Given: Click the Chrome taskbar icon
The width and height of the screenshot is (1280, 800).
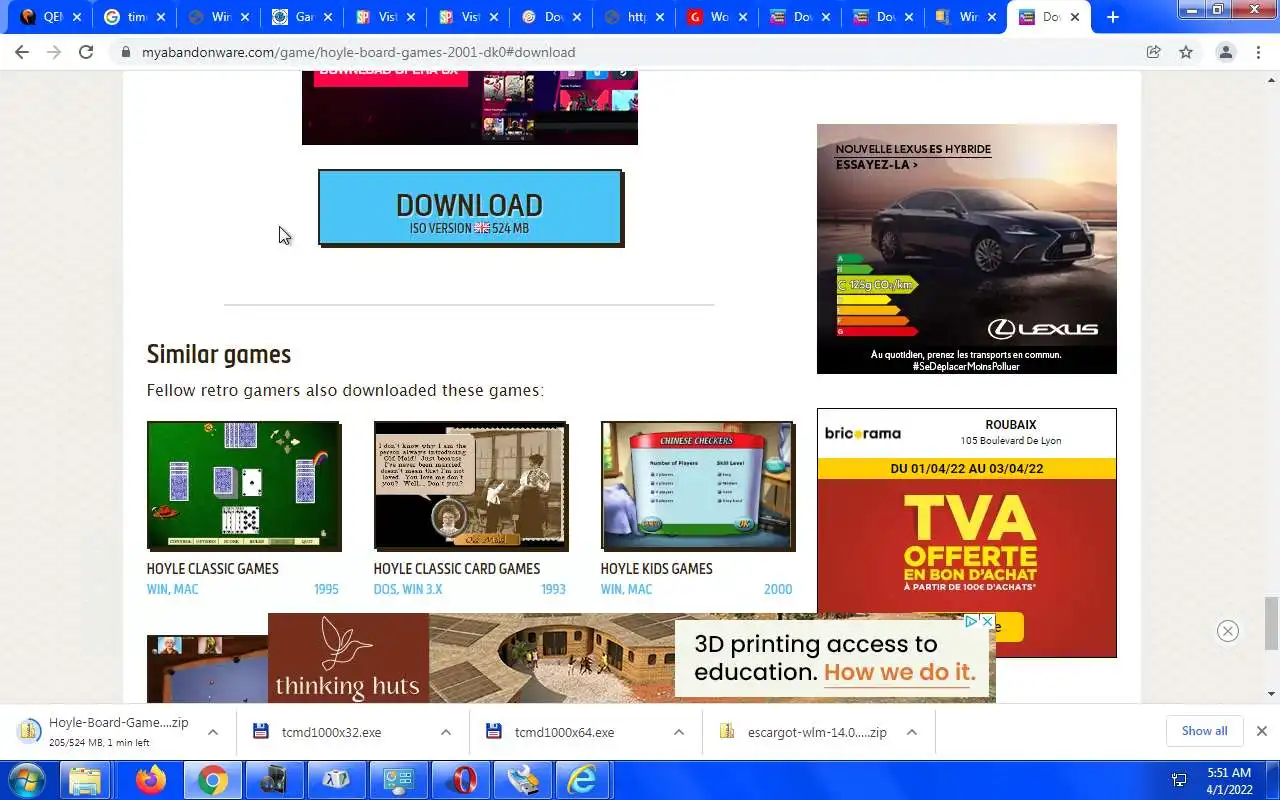Looking at the screenshot, I should click(212, 780).
